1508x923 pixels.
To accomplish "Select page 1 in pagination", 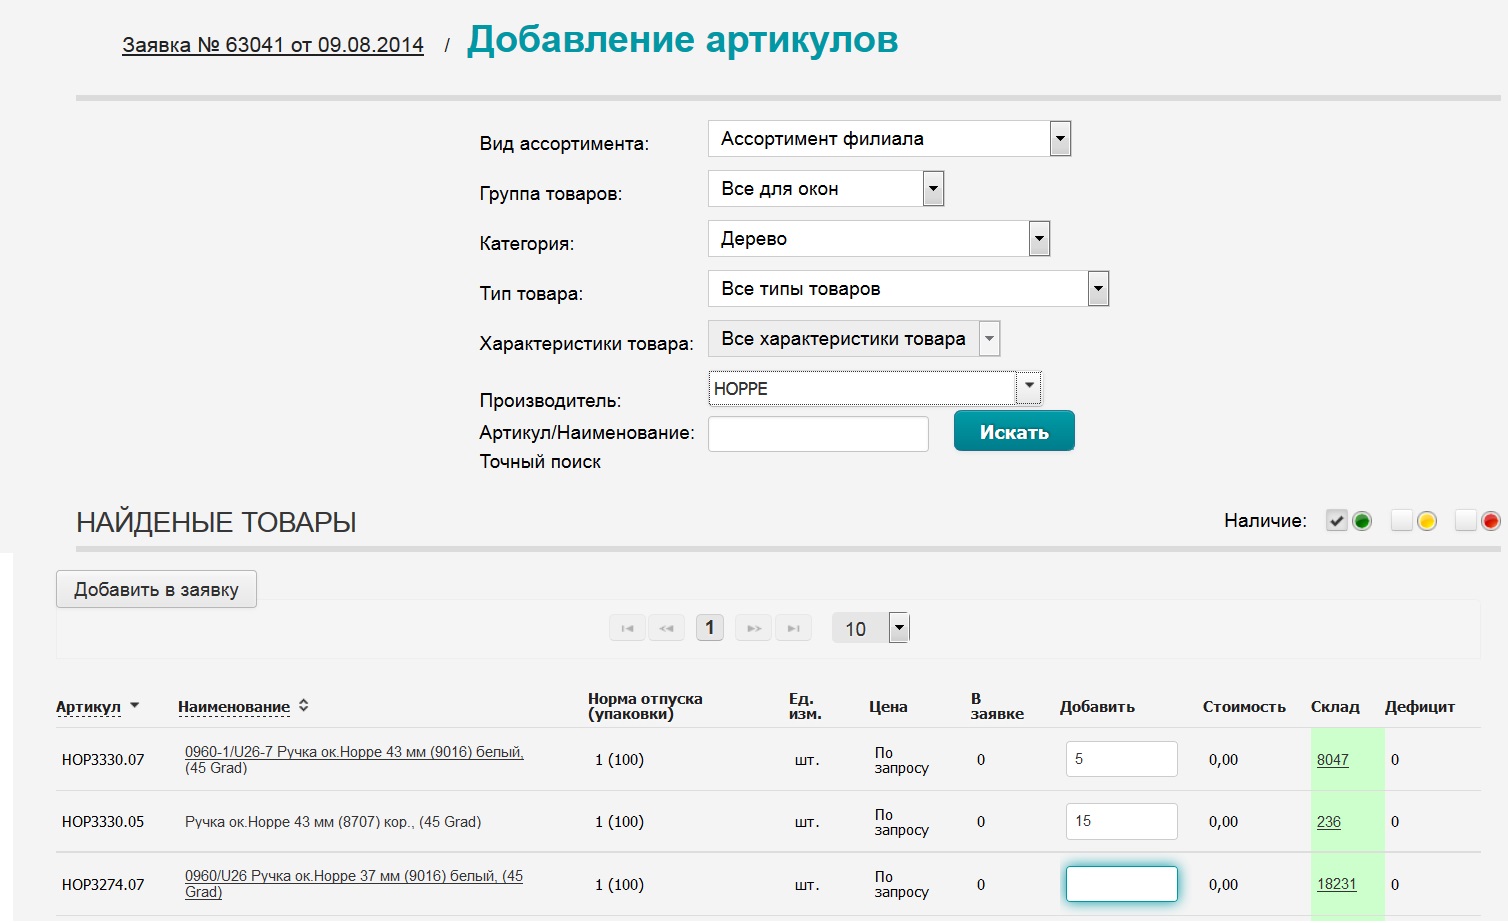I will [x=710, y=628].
